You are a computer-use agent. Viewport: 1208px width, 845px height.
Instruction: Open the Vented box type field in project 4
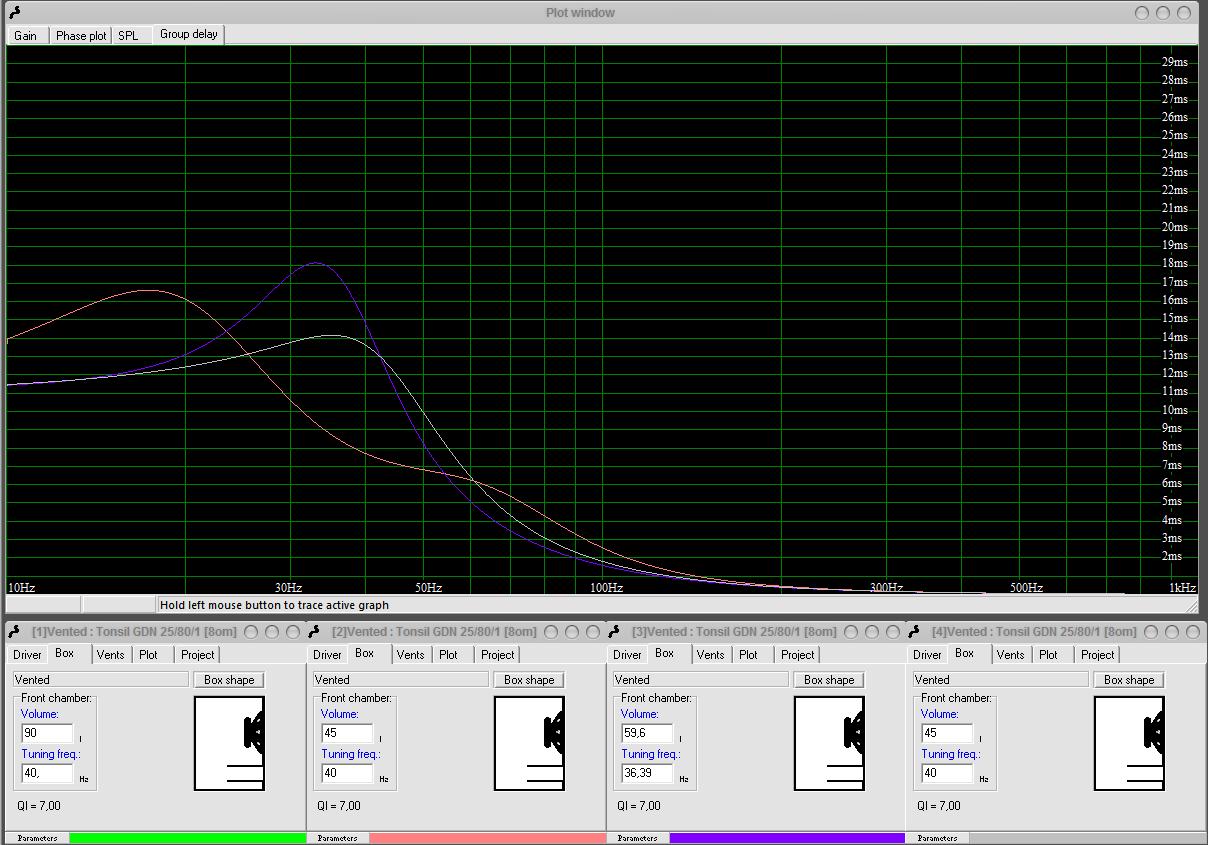pos(1000,680)
